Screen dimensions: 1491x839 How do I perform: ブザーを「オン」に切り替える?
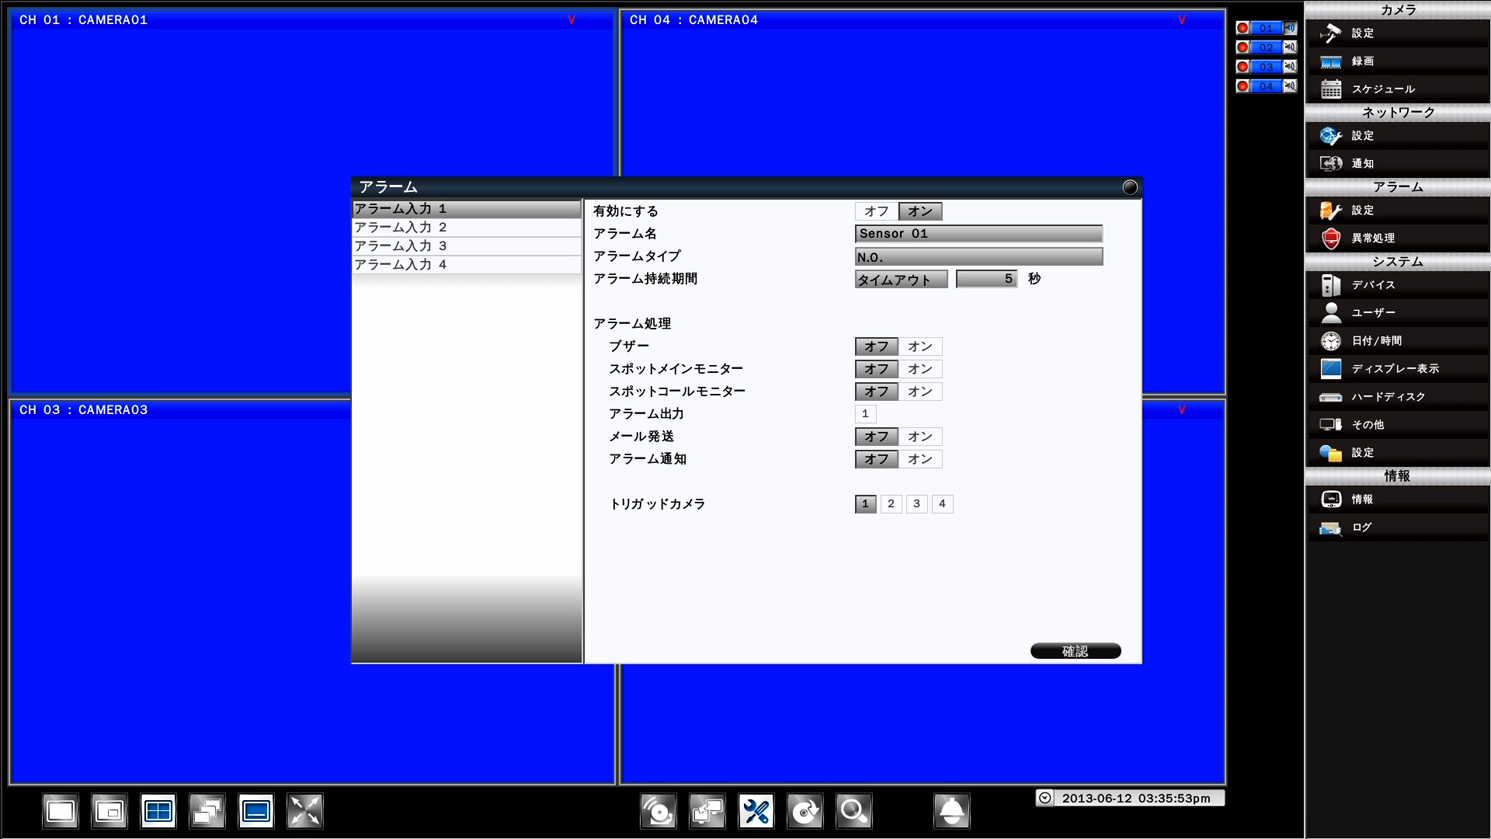click(x=919, y=346)
